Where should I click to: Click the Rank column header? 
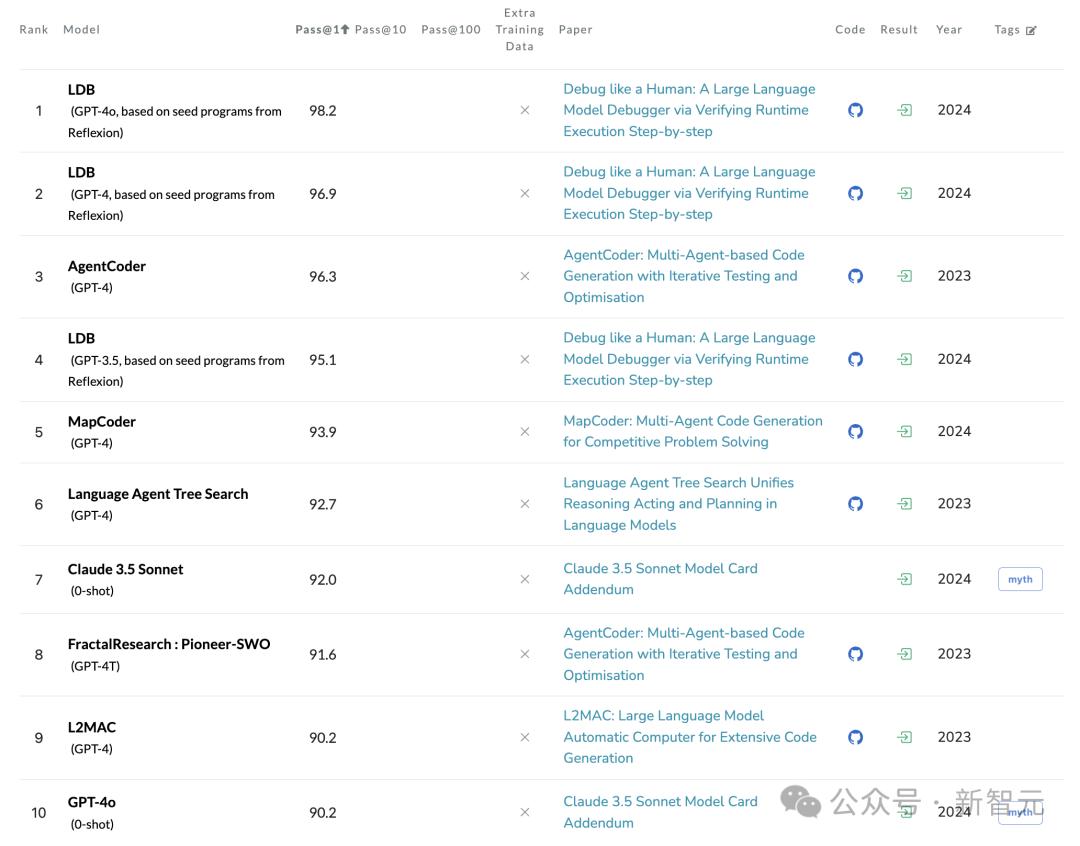click(34, 29)
